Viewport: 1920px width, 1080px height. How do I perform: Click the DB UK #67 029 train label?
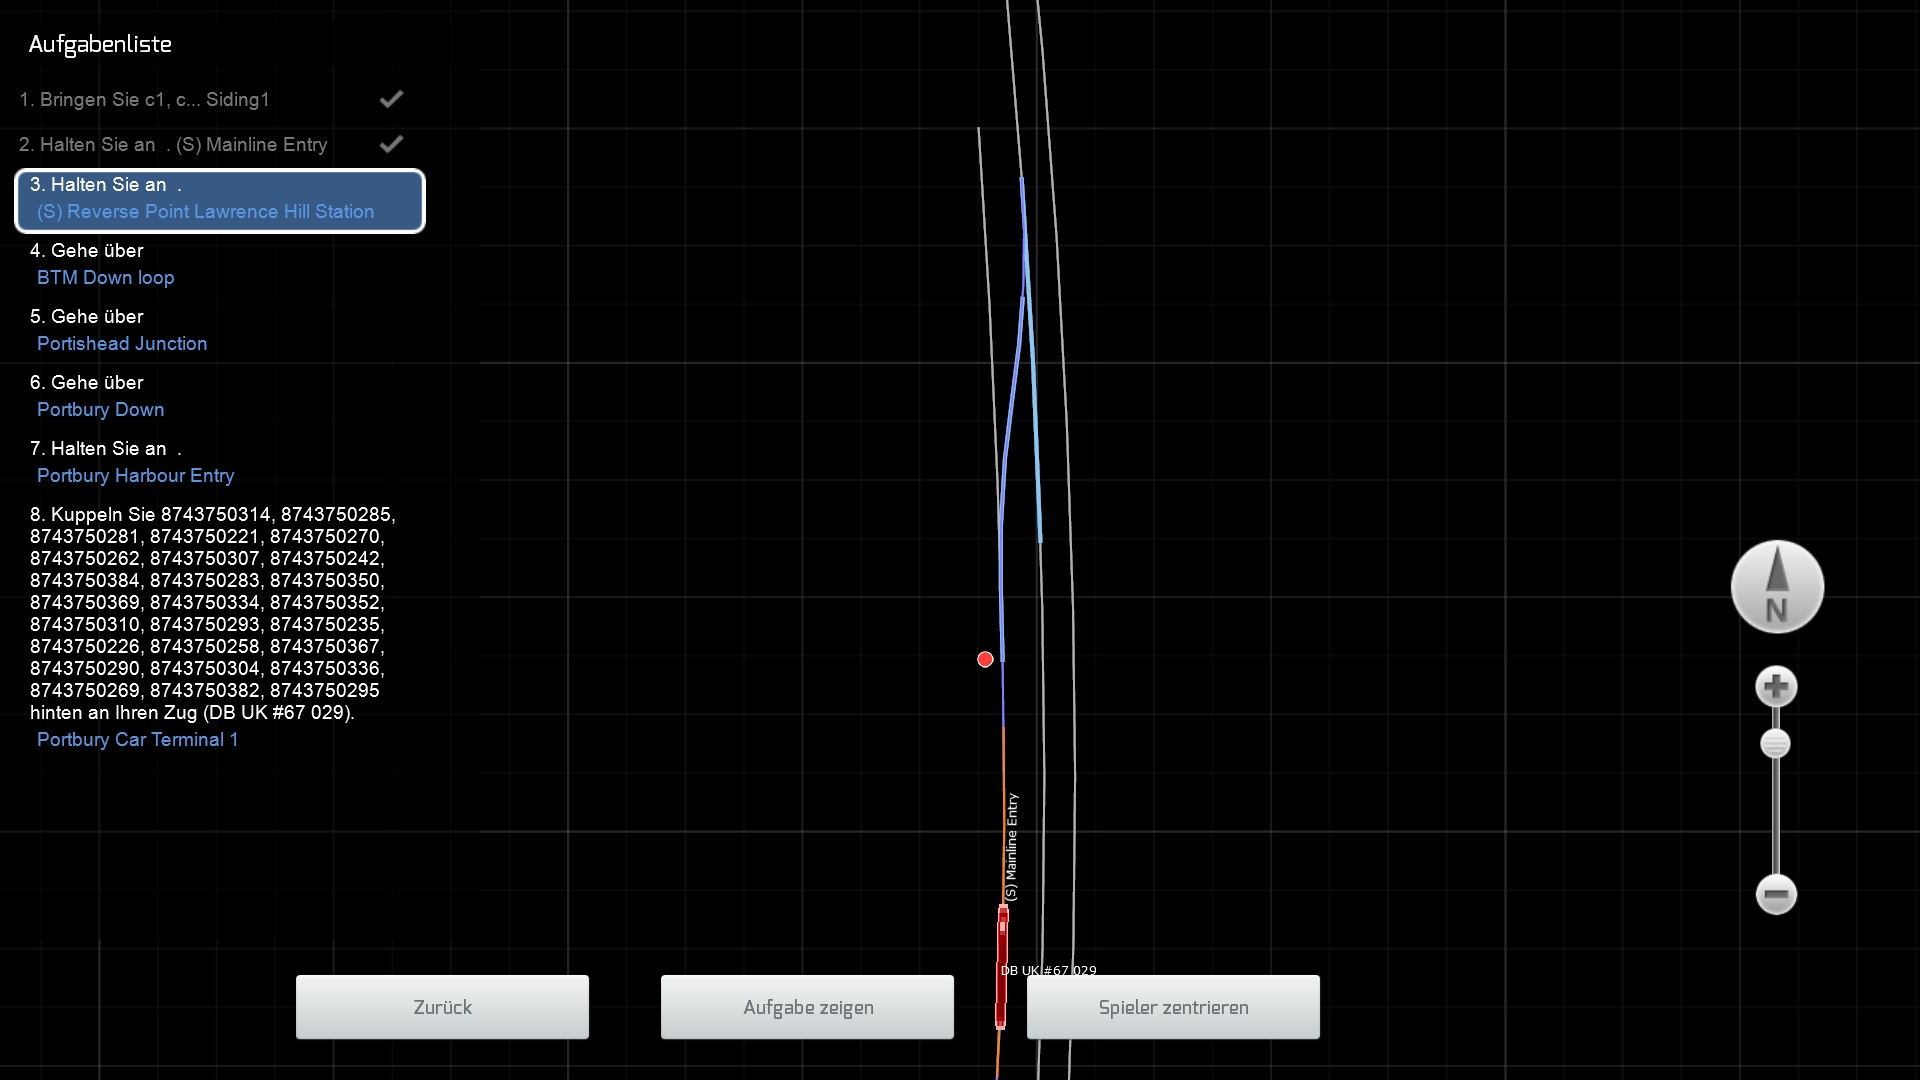click(1048, 970)
